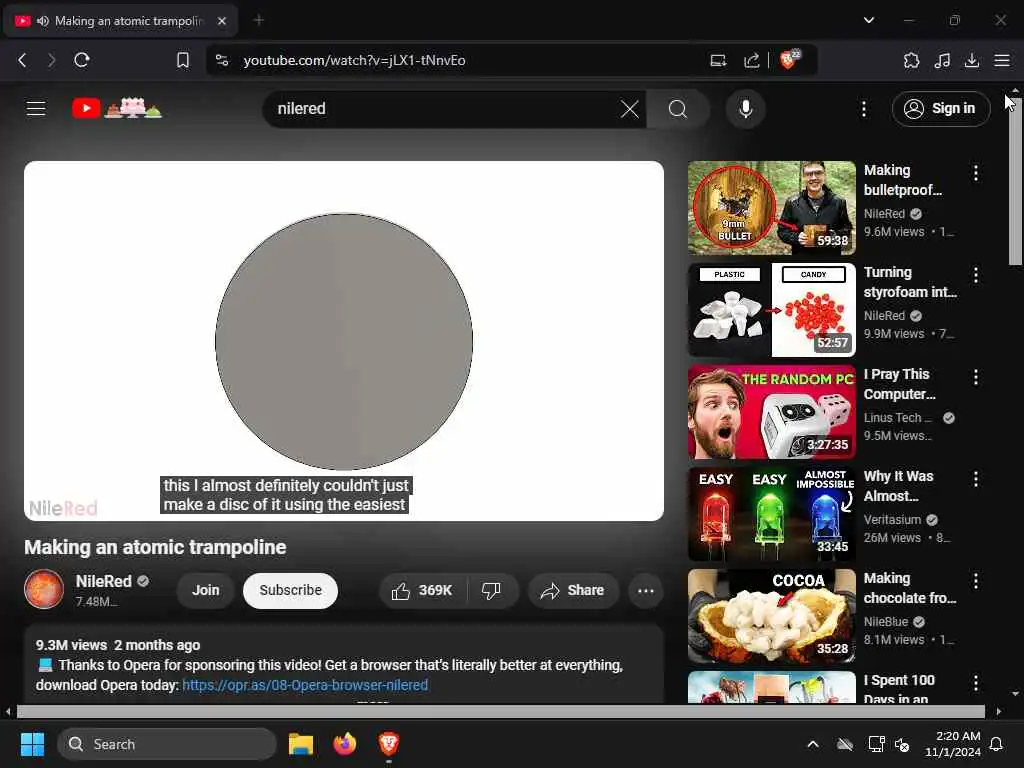The width and height of the screenshot is (1024, 768).
Task: Open the LED video thumbnail by Veritasium
Action: point(771,513)
